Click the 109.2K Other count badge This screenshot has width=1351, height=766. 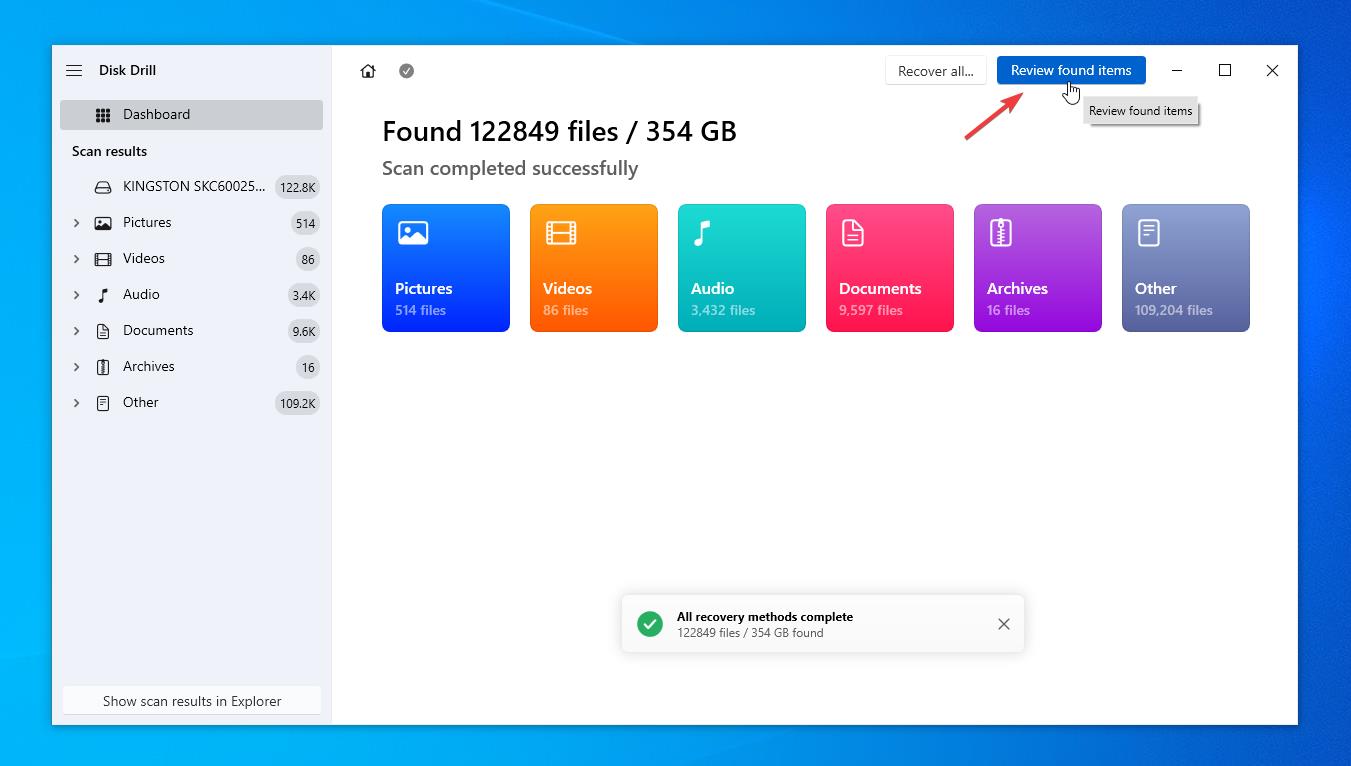(298, 403)
